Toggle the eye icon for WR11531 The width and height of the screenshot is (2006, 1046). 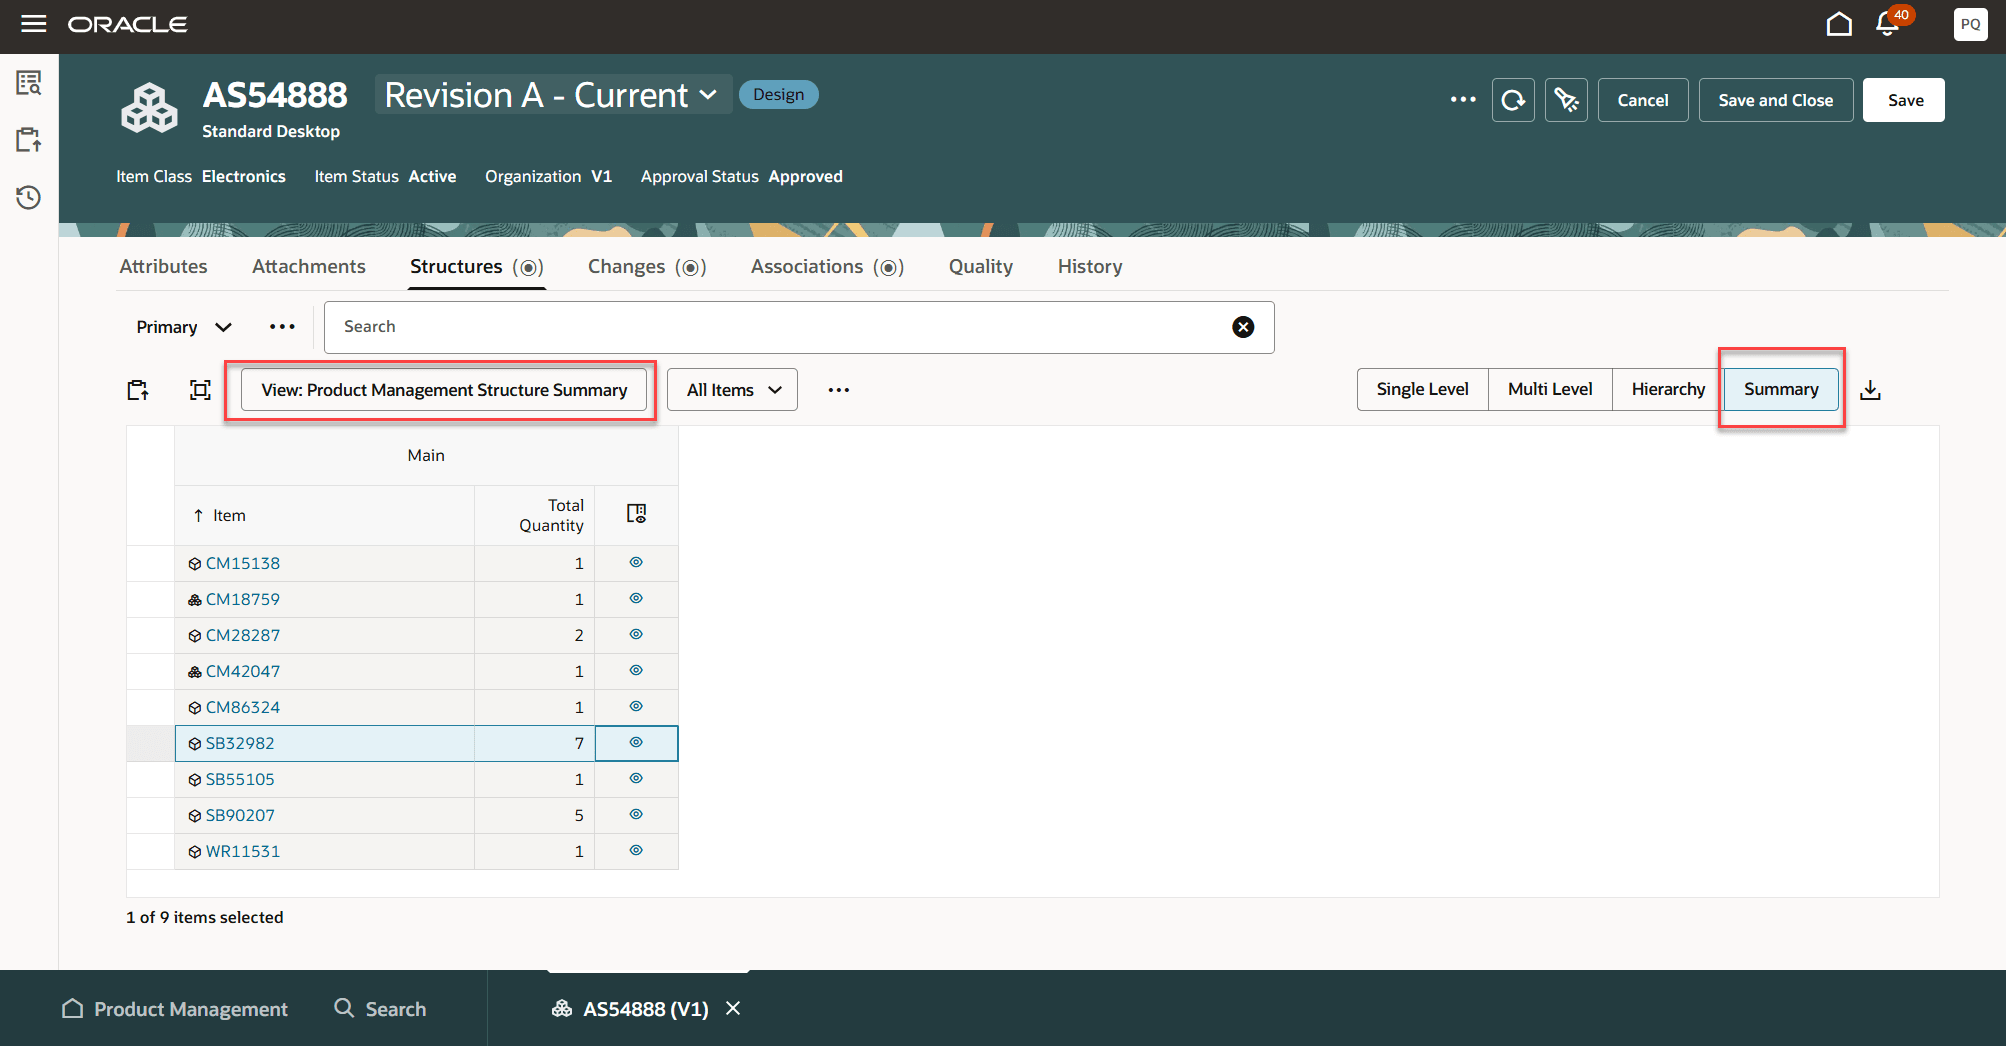point(636,850)
